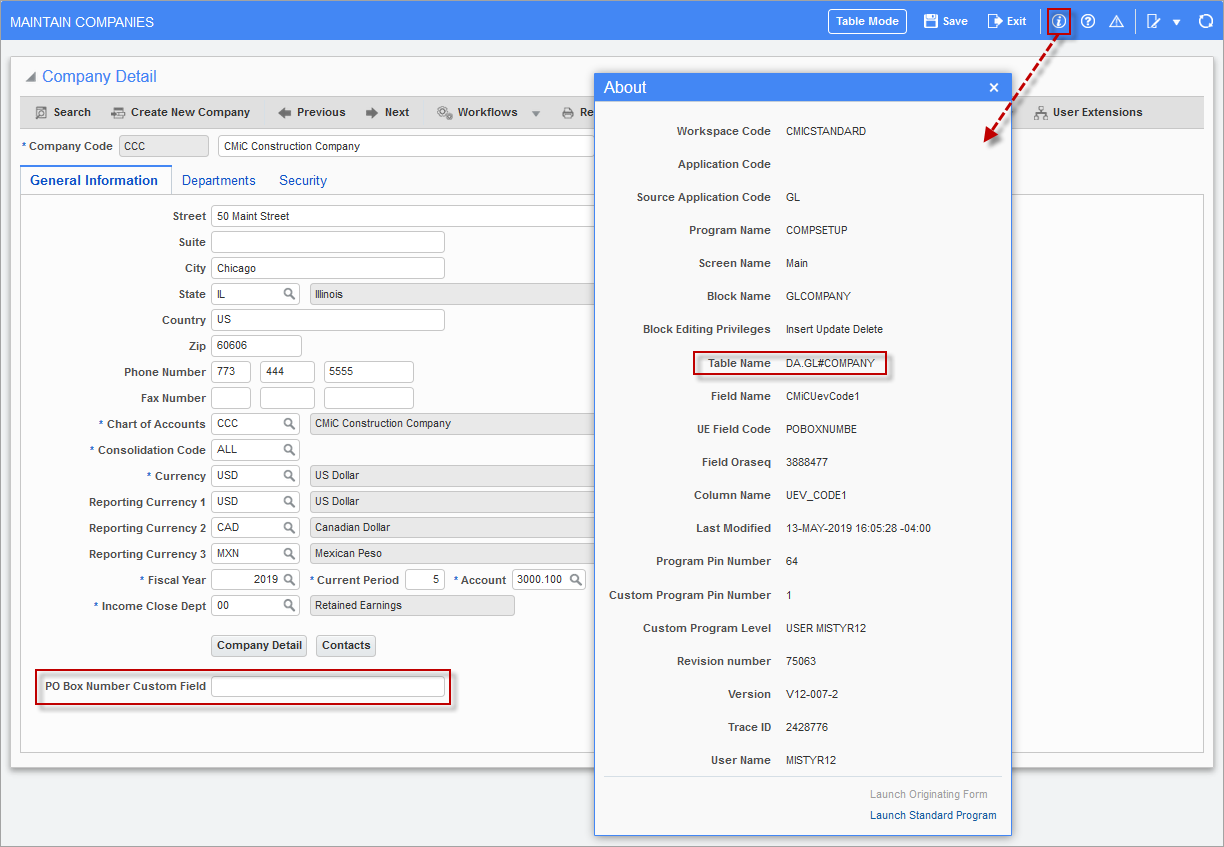
Task: Switch to the Departments tab
Action: click(x=218, y=180)
